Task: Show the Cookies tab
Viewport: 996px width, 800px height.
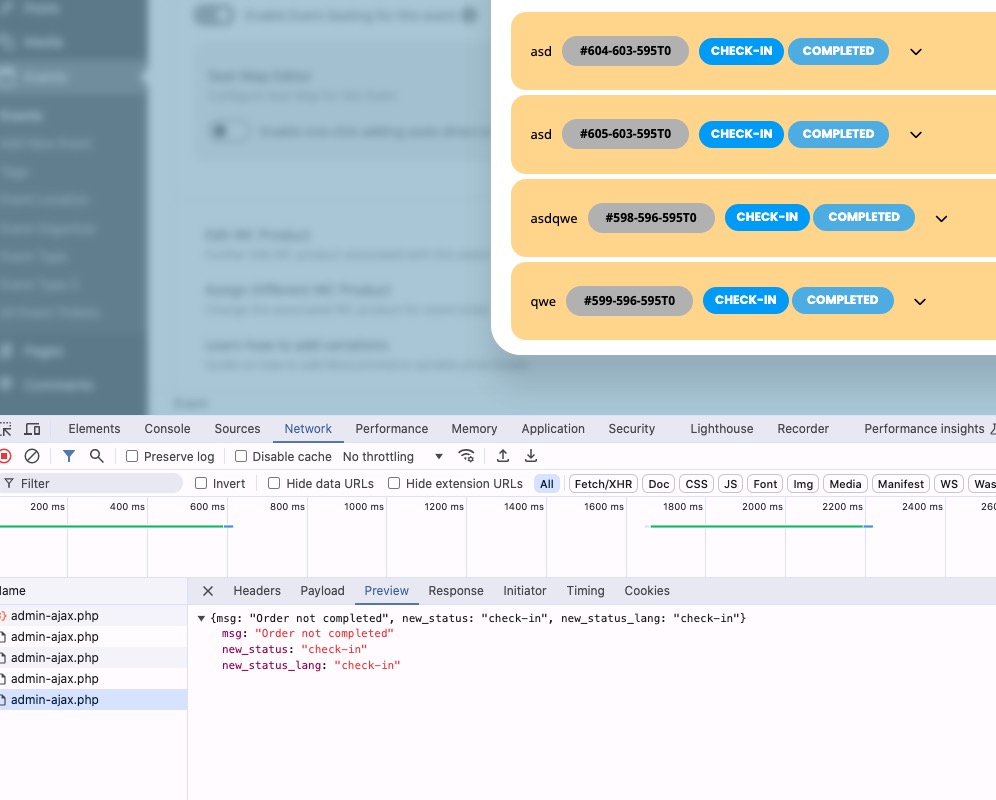Action: tap(647, 591)
